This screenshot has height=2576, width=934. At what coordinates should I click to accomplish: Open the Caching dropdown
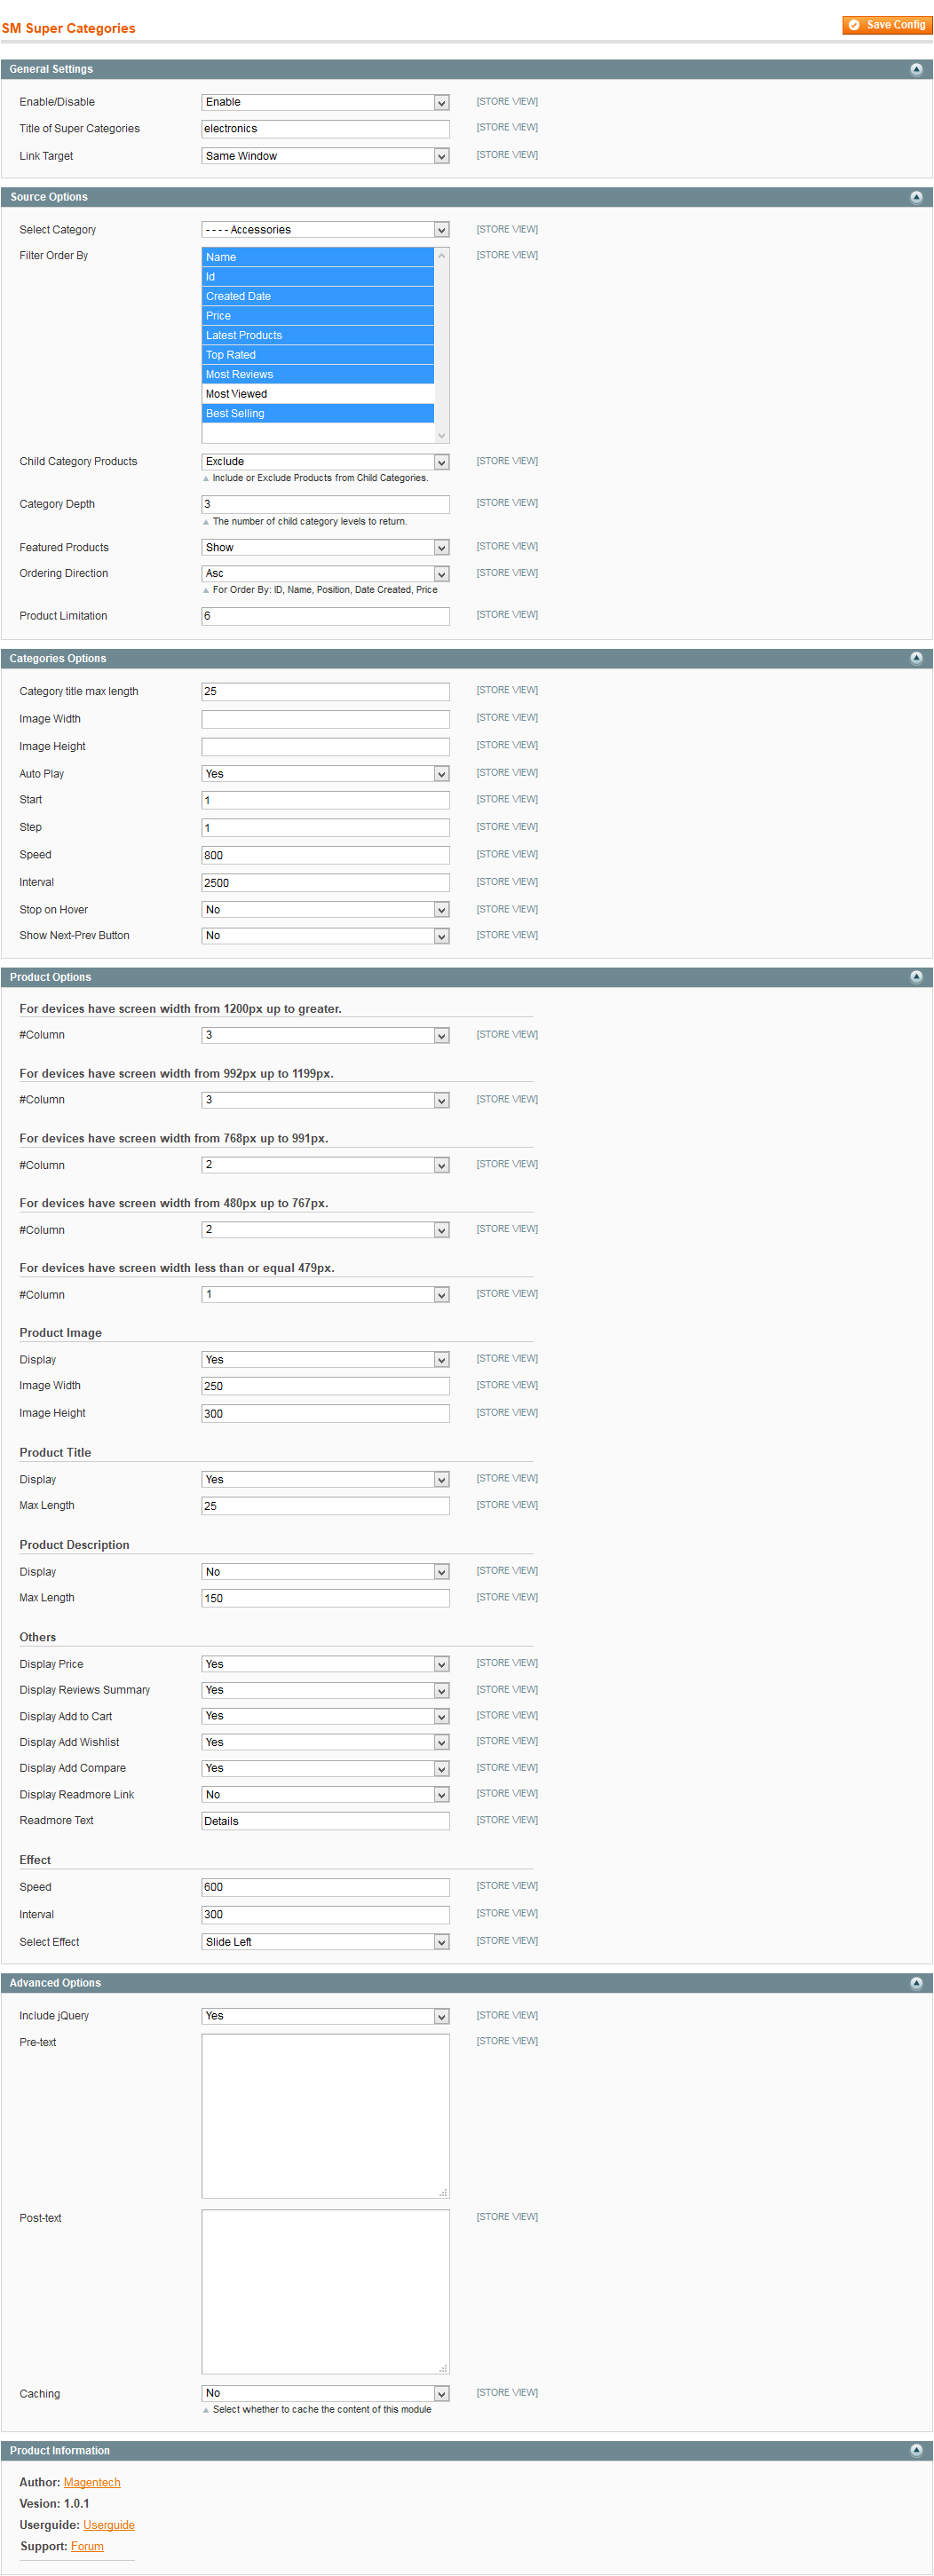click(325, 2395)
